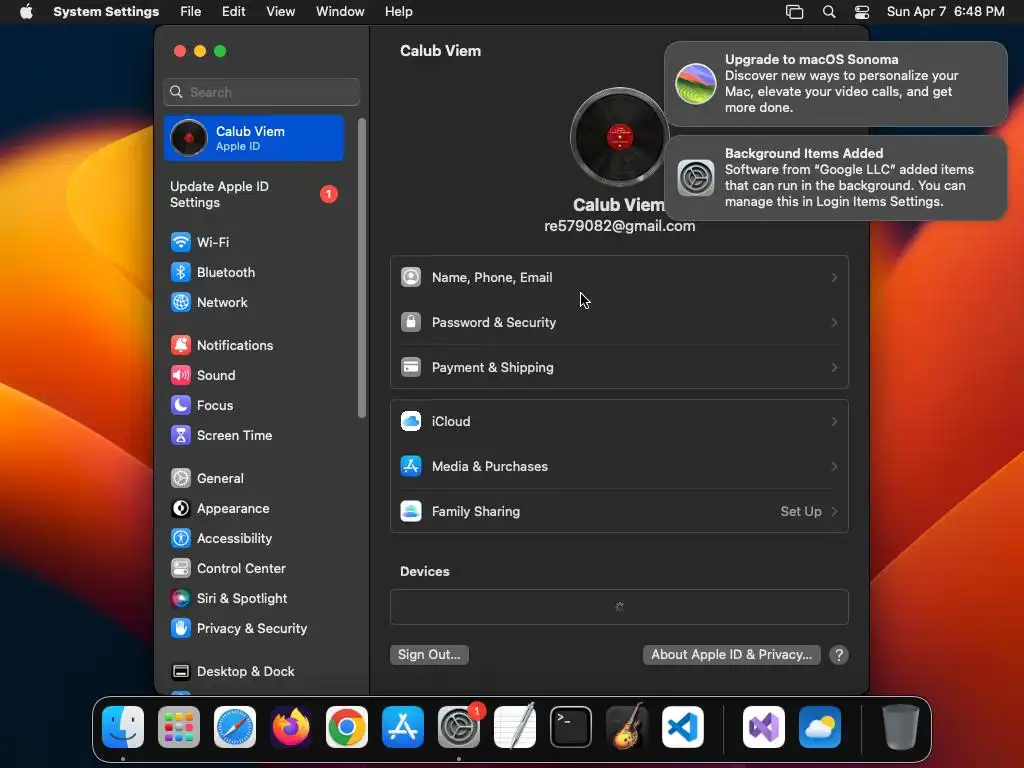1024x768 pixels.
Task: Open Upgrade to macOS Sonoma notification
Action: click(x=836, y=84)
